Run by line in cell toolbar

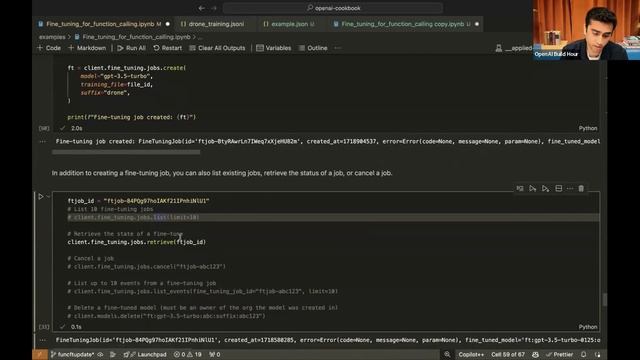(x=520, y=189)
